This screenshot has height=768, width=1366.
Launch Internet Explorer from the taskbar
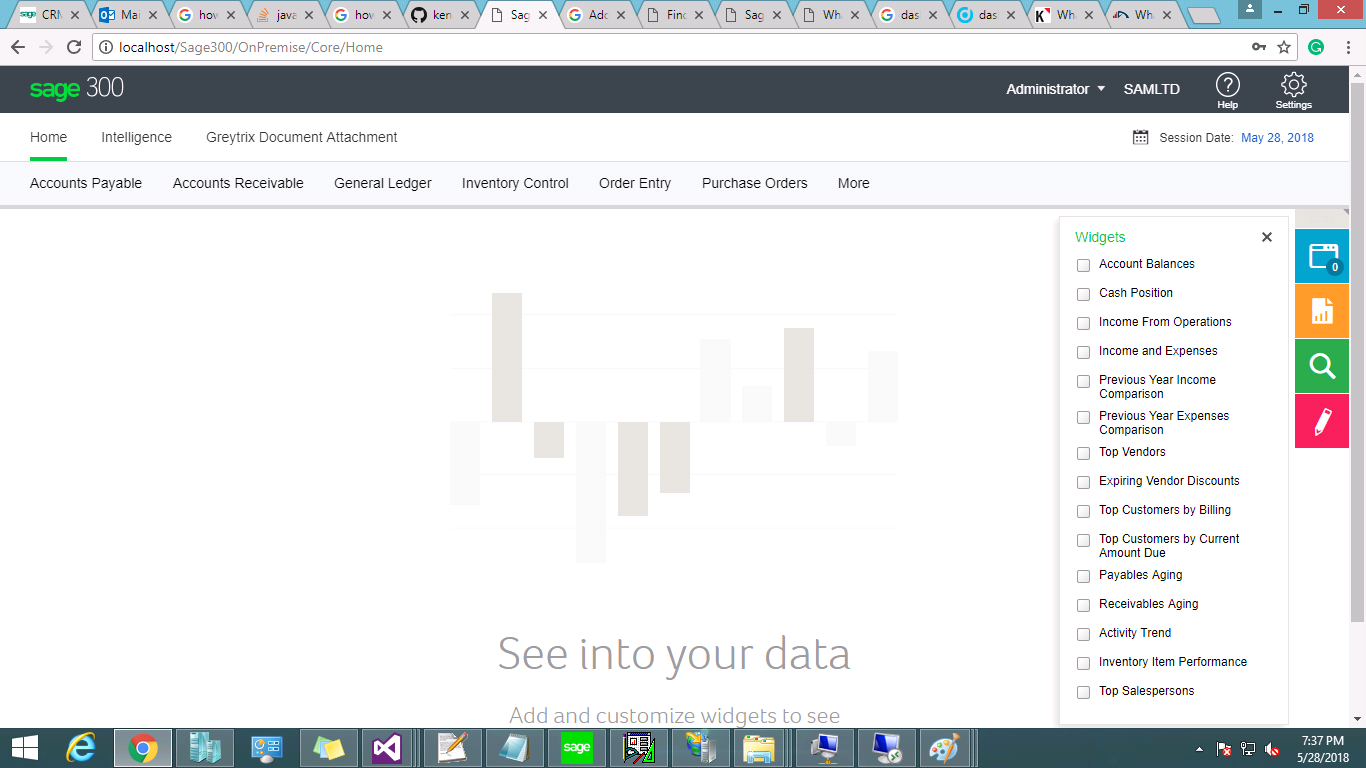point(81,748)
